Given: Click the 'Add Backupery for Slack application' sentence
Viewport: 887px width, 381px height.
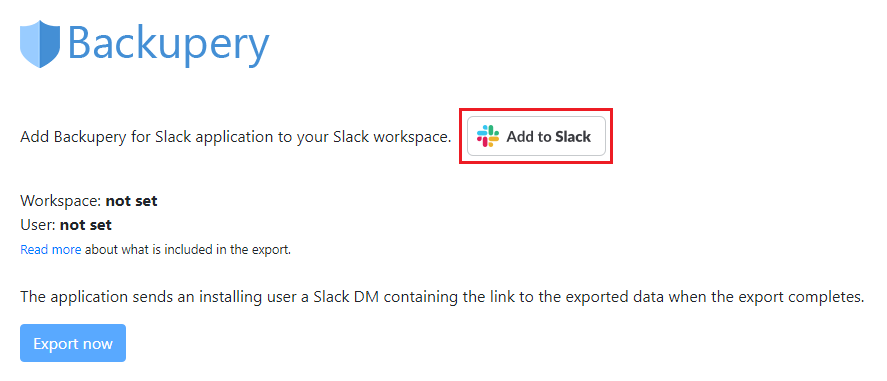Looking at the screenshot, I should point(235,137).
